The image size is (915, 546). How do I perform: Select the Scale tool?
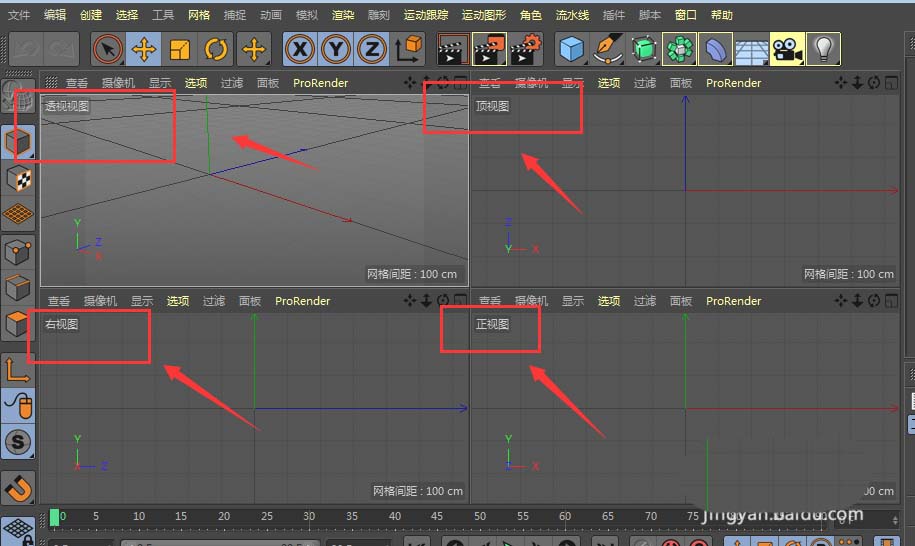pyautogui.click(x=180, y=49)
